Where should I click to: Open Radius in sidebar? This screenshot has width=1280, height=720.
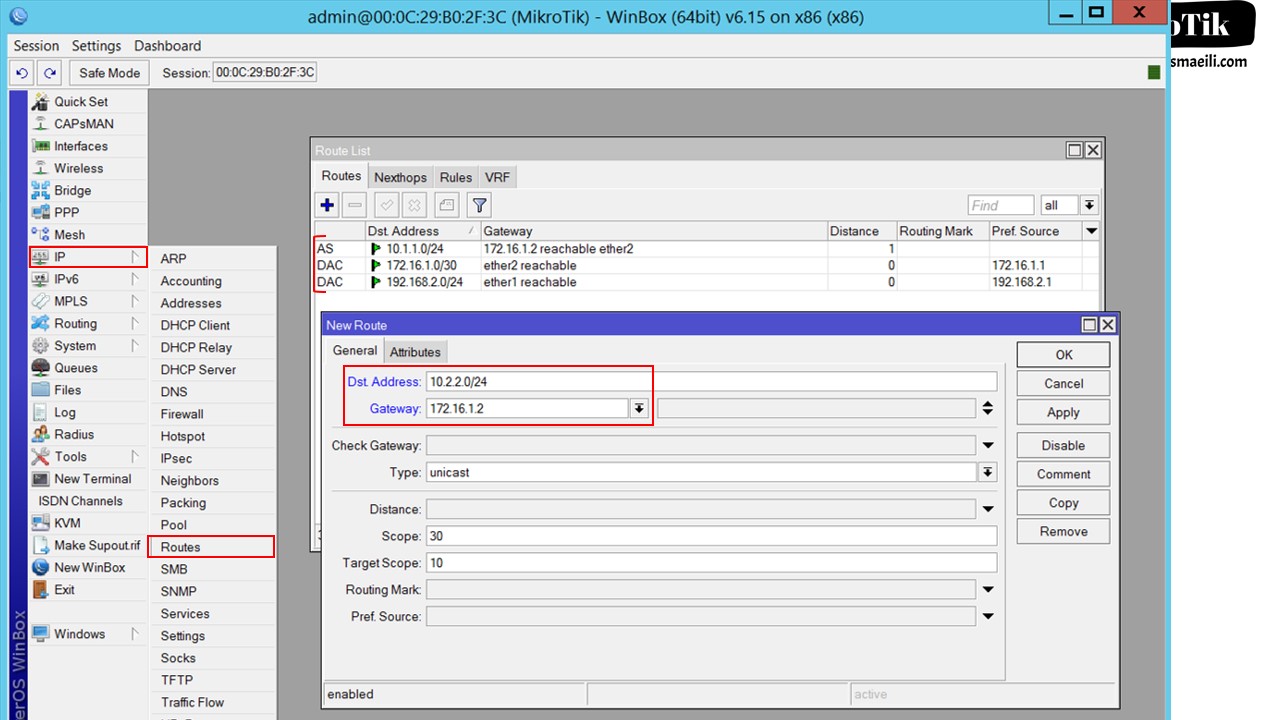point(74,434)
